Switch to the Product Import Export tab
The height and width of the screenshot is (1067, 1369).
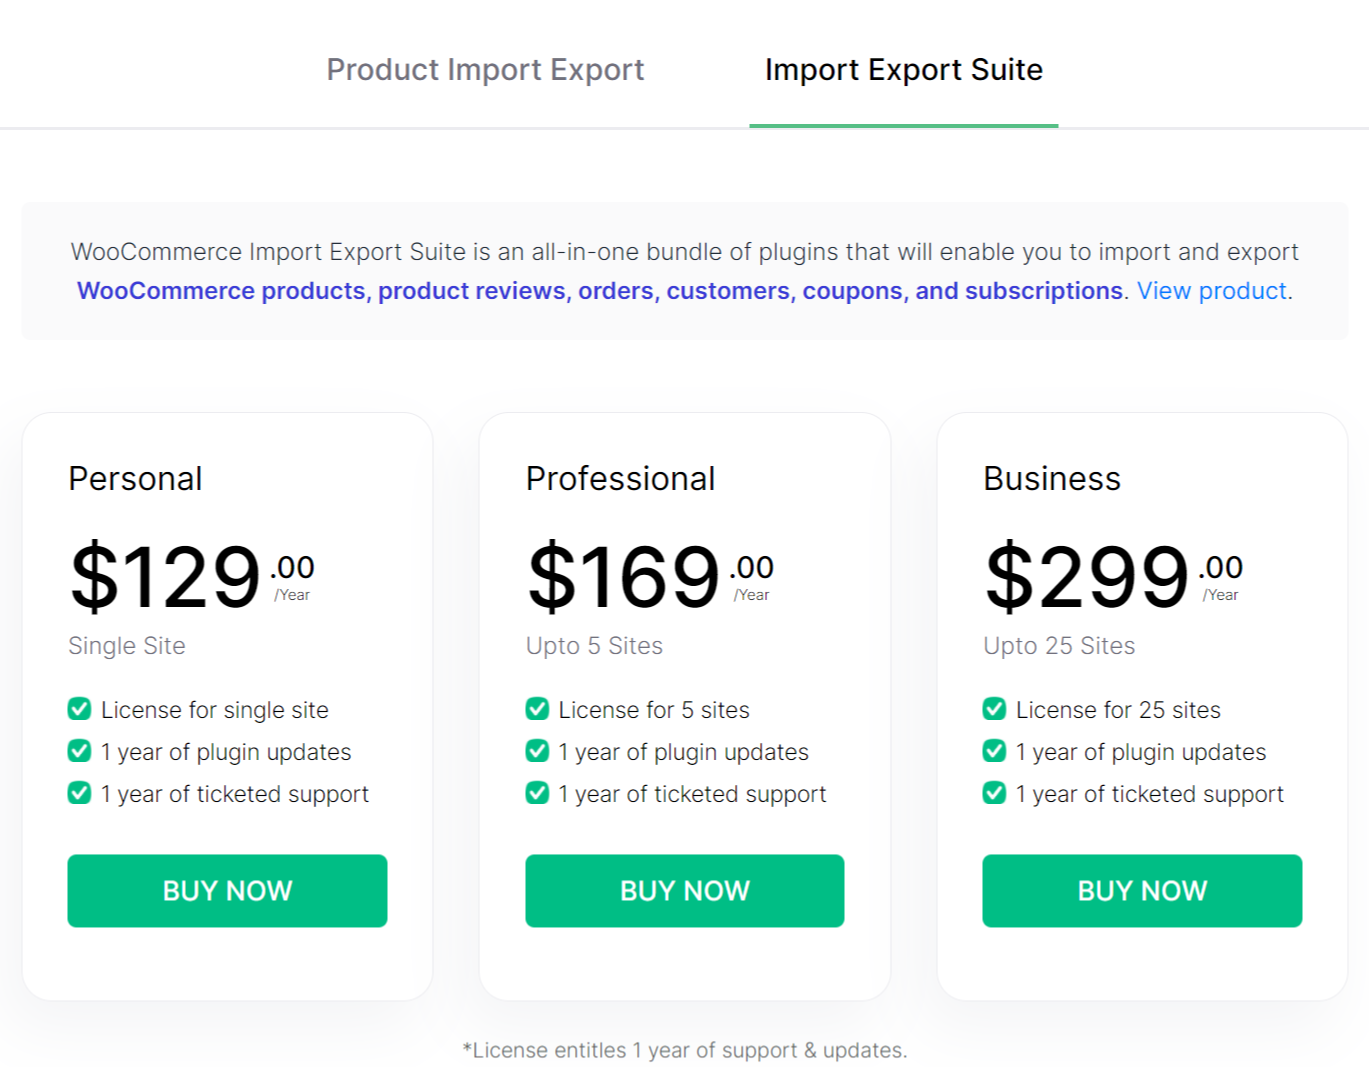(x=484, y=70)
